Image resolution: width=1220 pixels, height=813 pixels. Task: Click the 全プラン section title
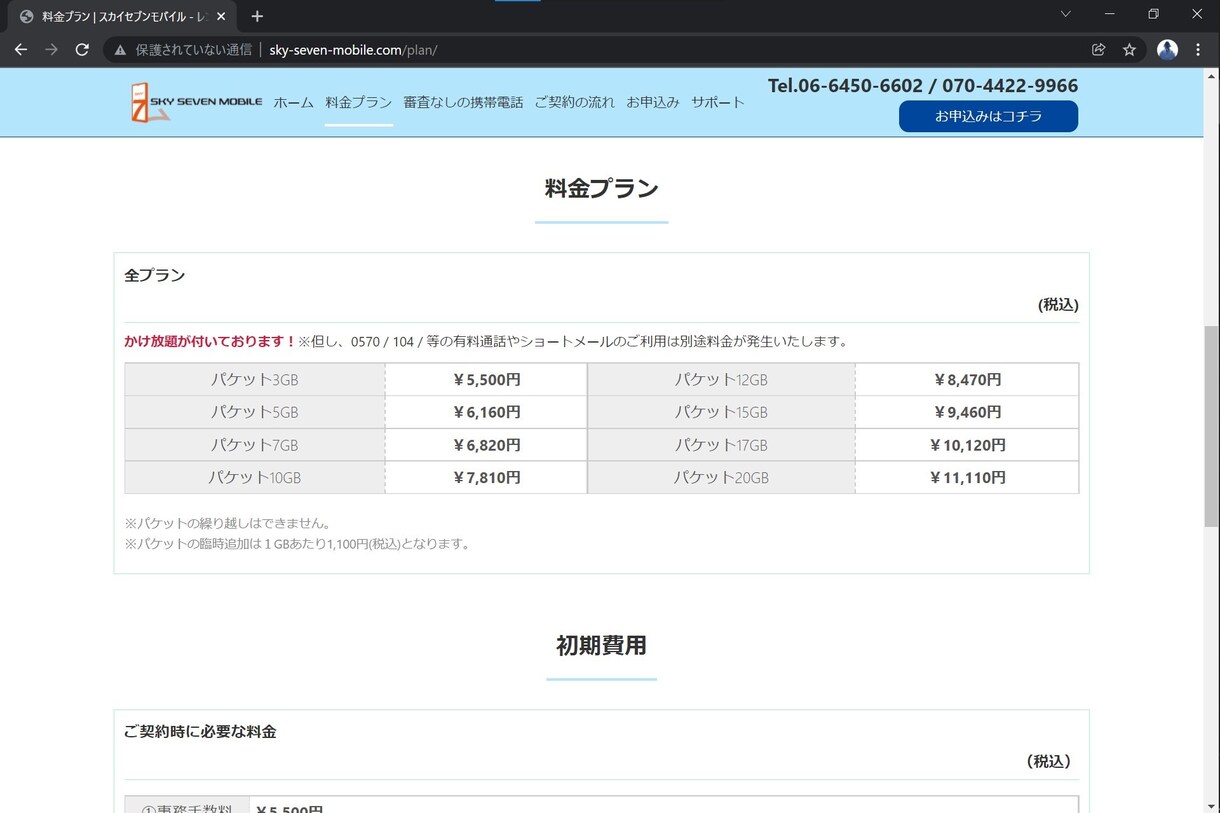[154, 275]
